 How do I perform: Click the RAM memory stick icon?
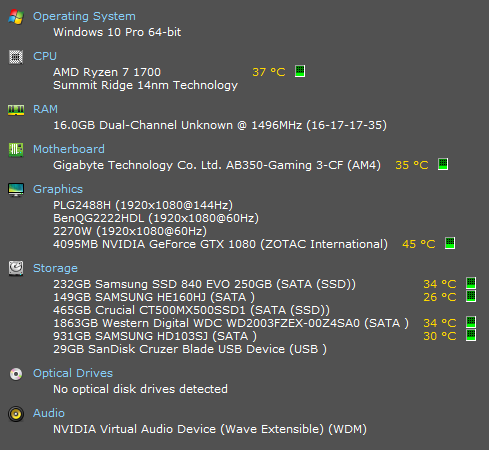[x=16, y=110]
